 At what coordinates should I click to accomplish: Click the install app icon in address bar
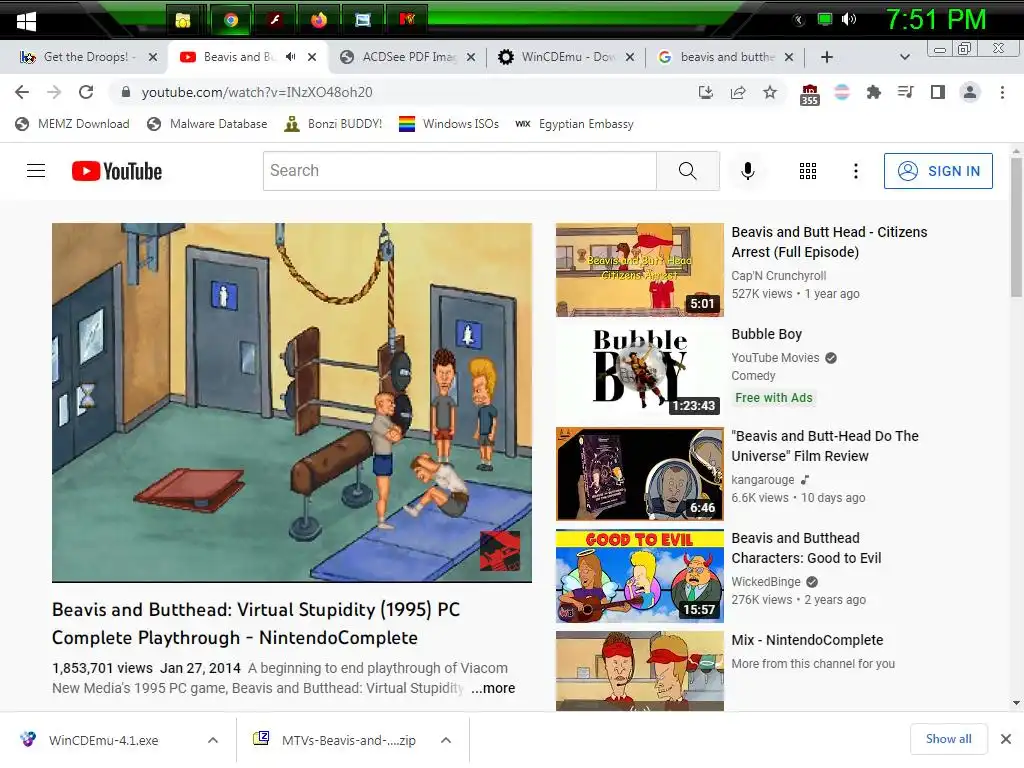click(x=706, y=93)
